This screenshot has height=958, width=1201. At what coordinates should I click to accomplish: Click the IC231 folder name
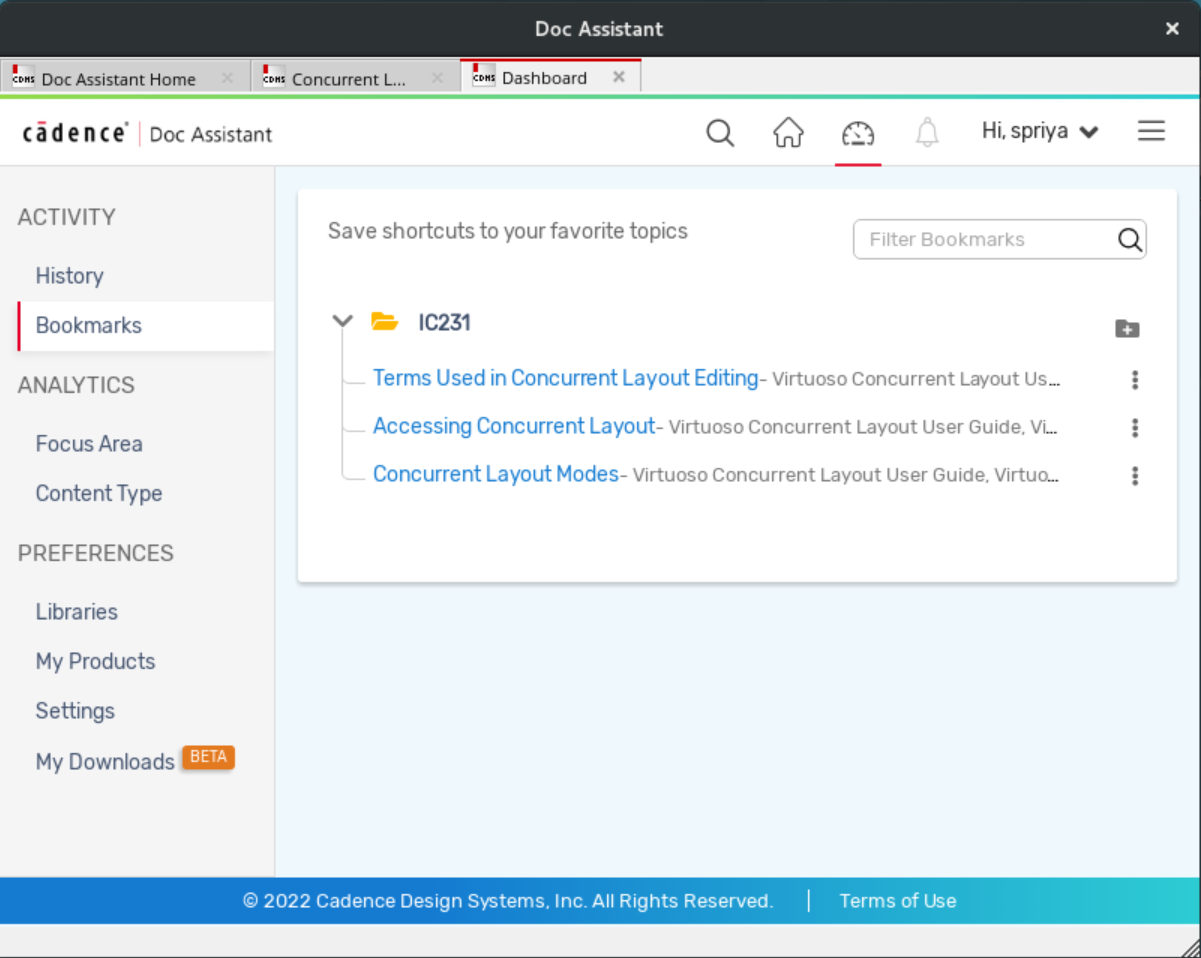[444, 322]
